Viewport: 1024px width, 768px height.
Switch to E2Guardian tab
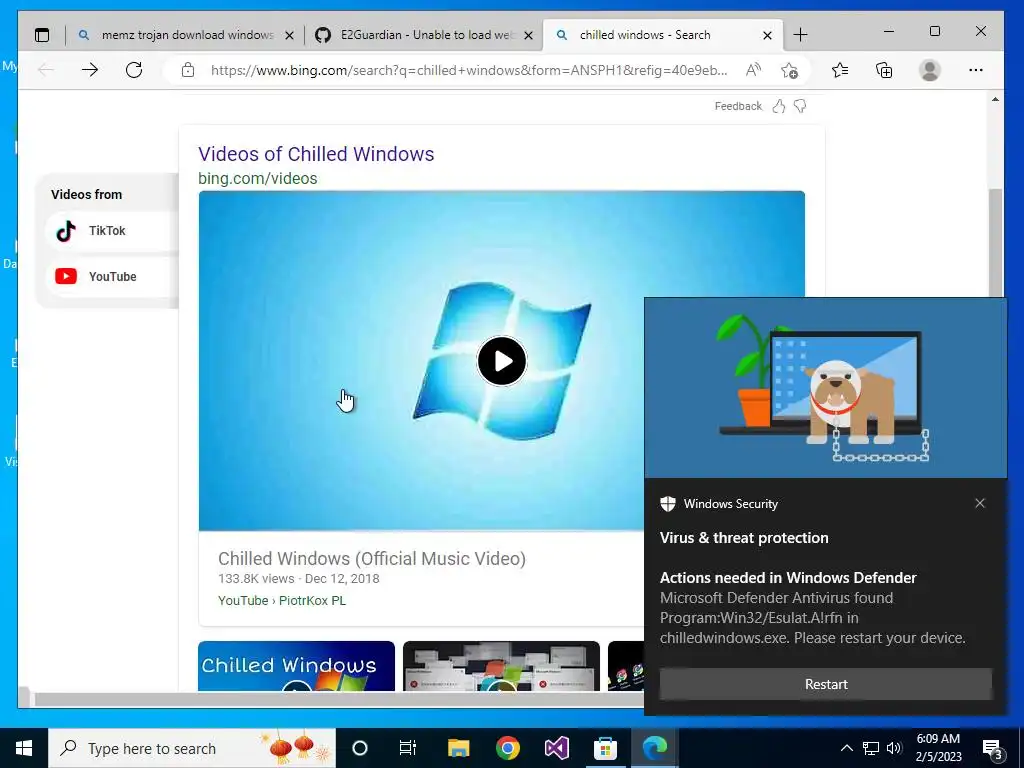[423, 35]
